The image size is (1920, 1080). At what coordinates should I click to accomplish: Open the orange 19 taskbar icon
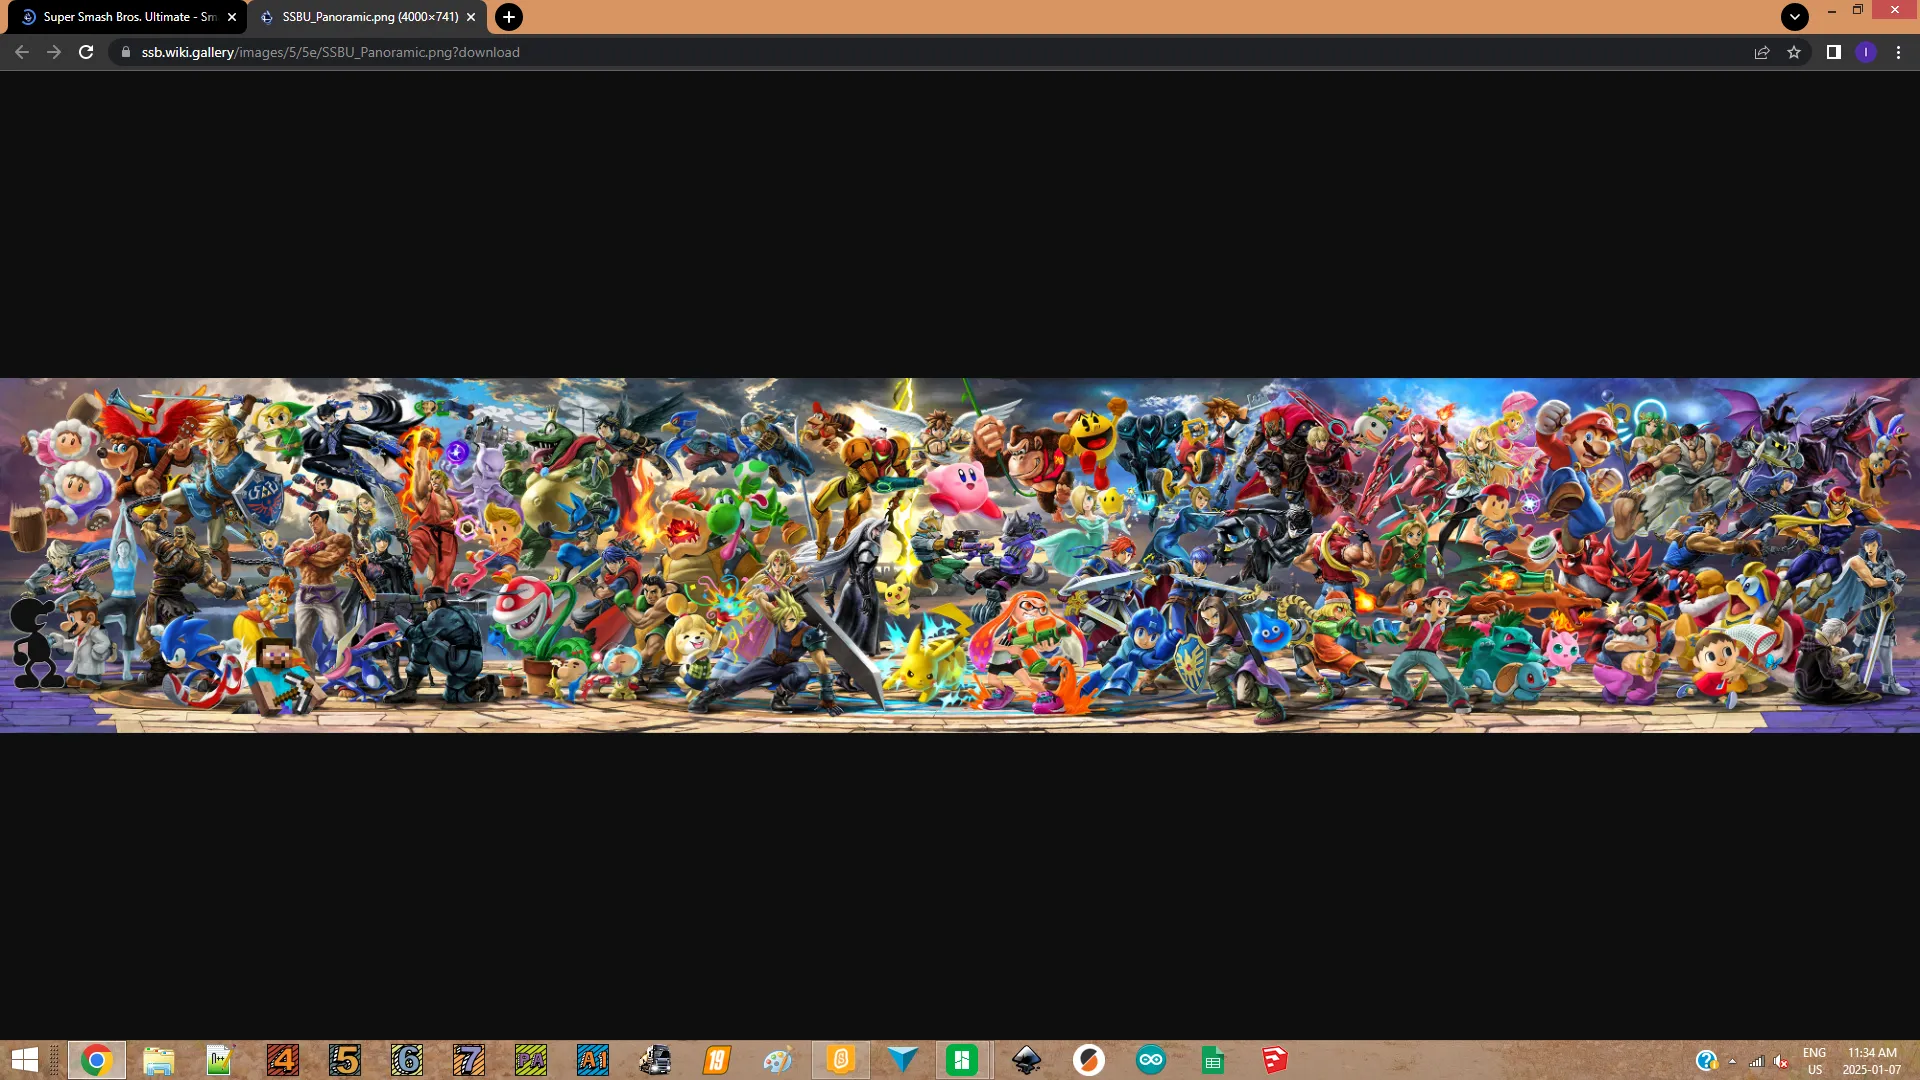[x=717, y=1060]
